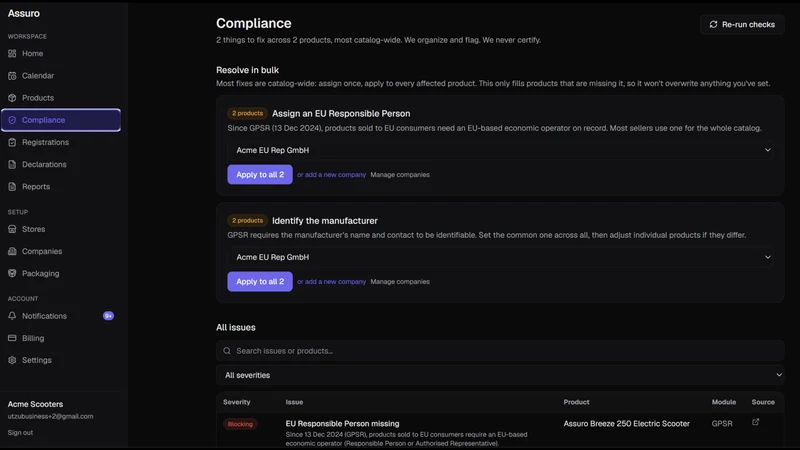Click the '2 products' badge beside Identify the manufacturer
The image size is (800, 450).
point(247,220)
